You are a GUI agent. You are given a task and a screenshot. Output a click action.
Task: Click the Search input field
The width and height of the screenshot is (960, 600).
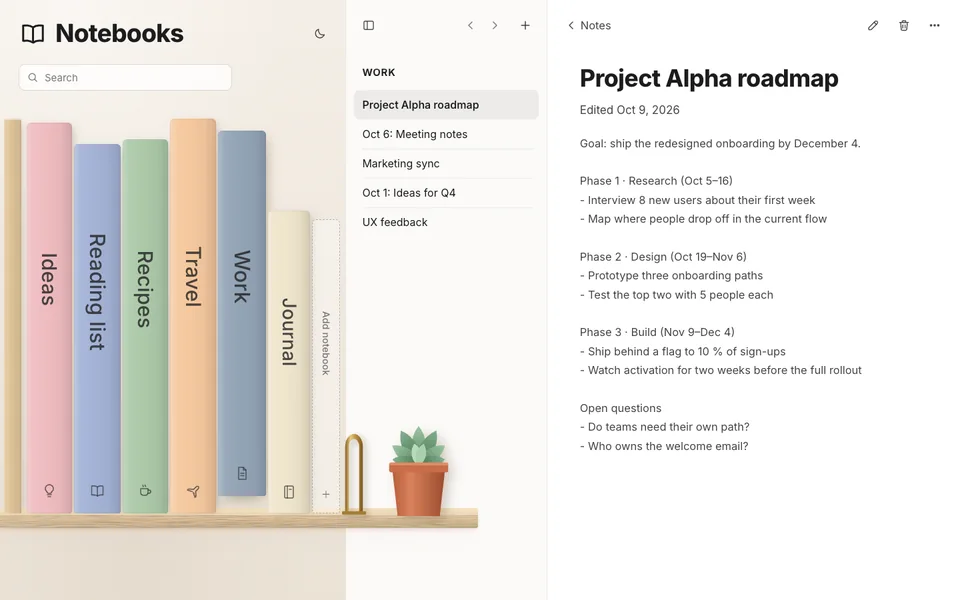(x=126, y=78)
